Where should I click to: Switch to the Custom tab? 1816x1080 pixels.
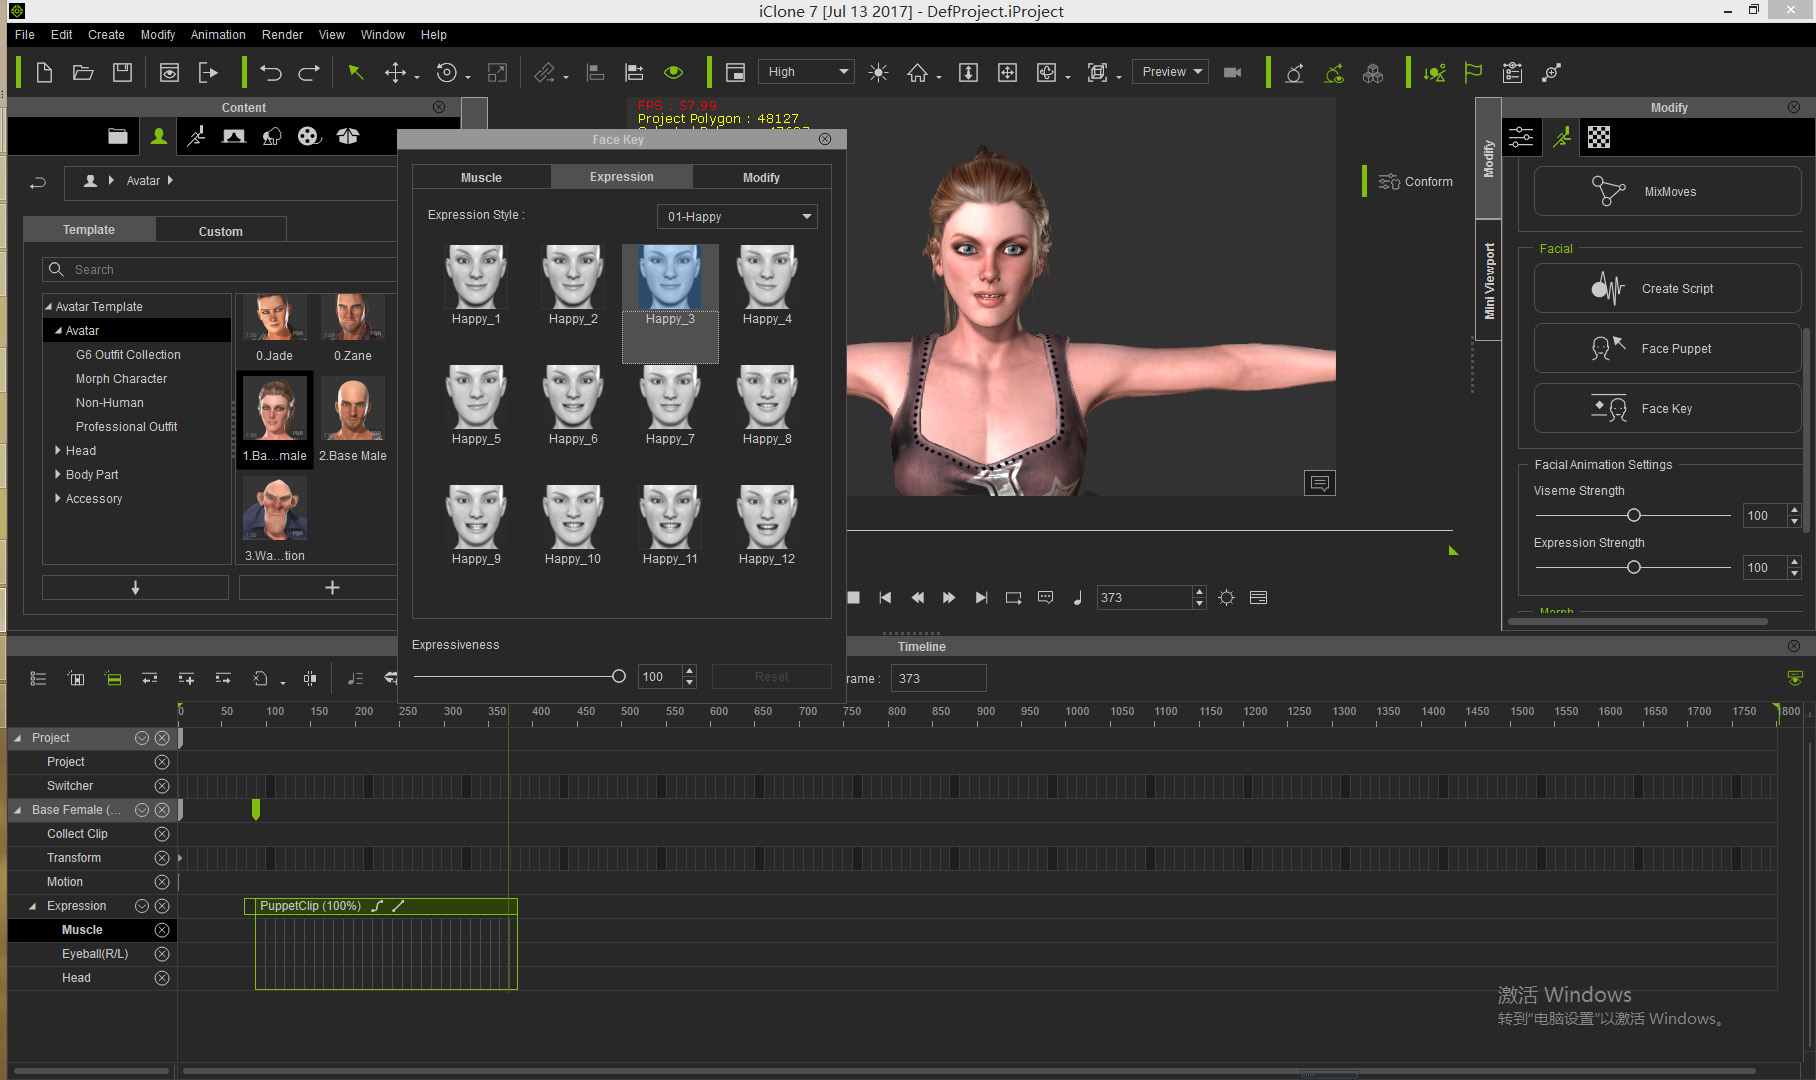point(220,231)
